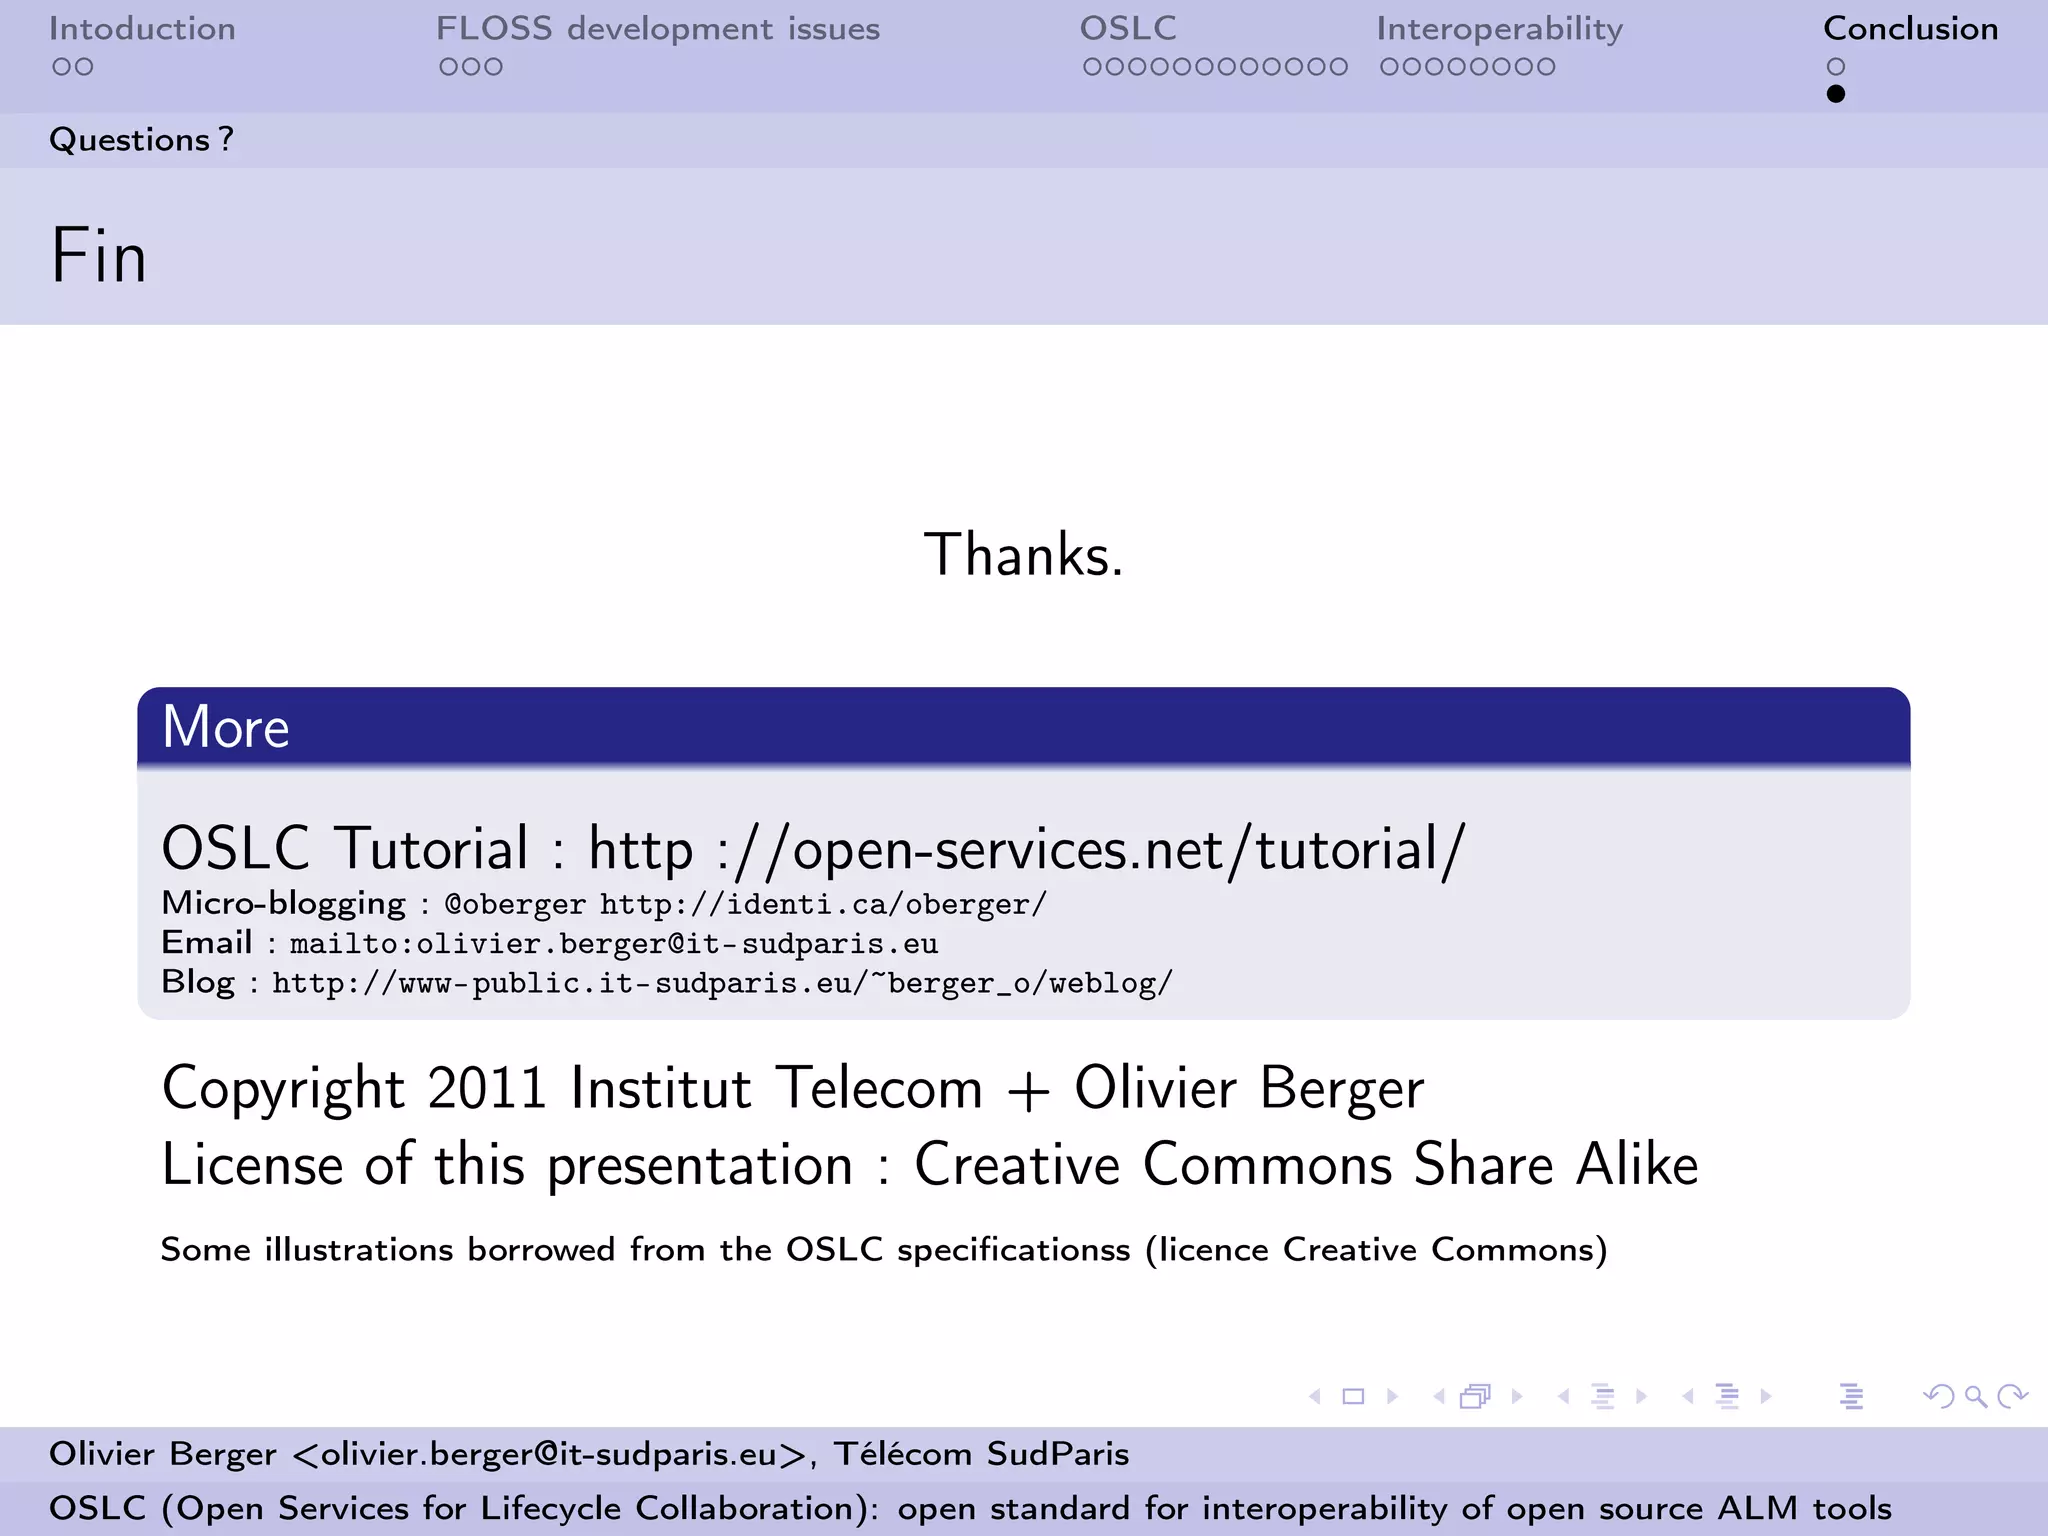This screenshot has width=2048, height=1536.
Task: Click the slide rectangle navigation icon
Action: pos(1353,1396)
